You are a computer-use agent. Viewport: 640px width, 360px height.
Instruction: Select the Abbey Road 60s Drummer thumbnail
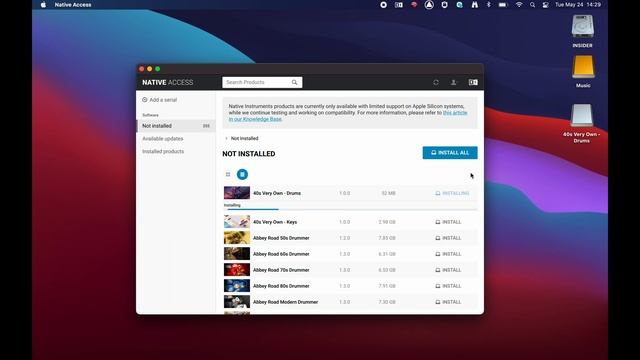237,253
